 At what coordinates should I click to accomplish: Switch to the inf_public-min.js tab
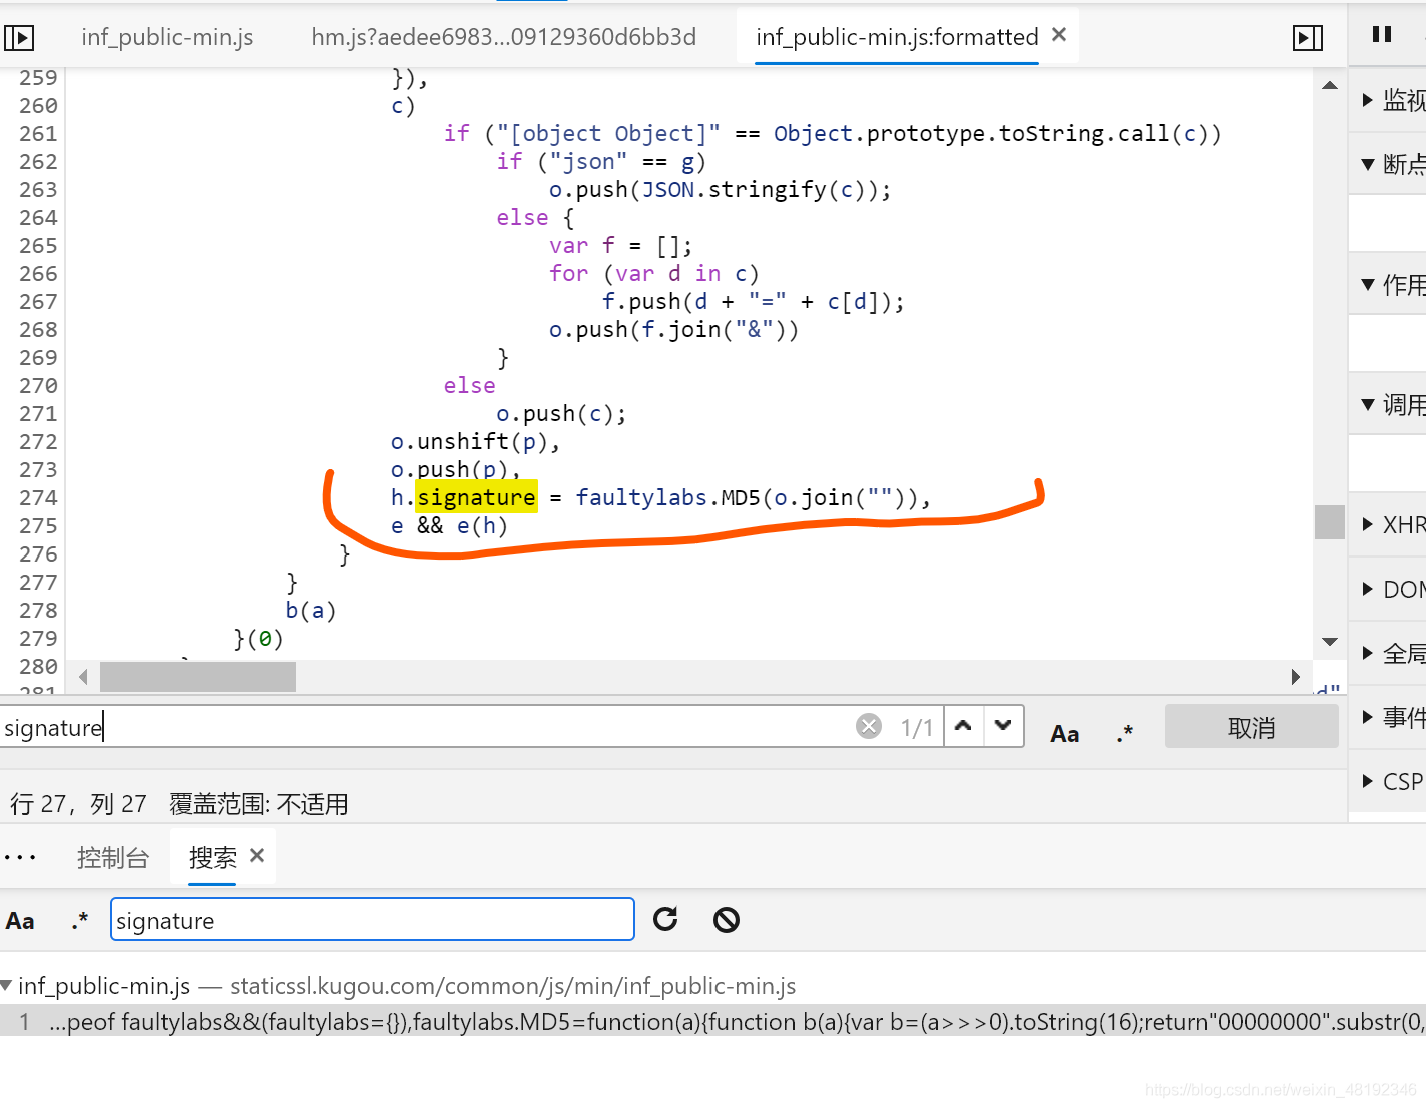tap(167, 38)
